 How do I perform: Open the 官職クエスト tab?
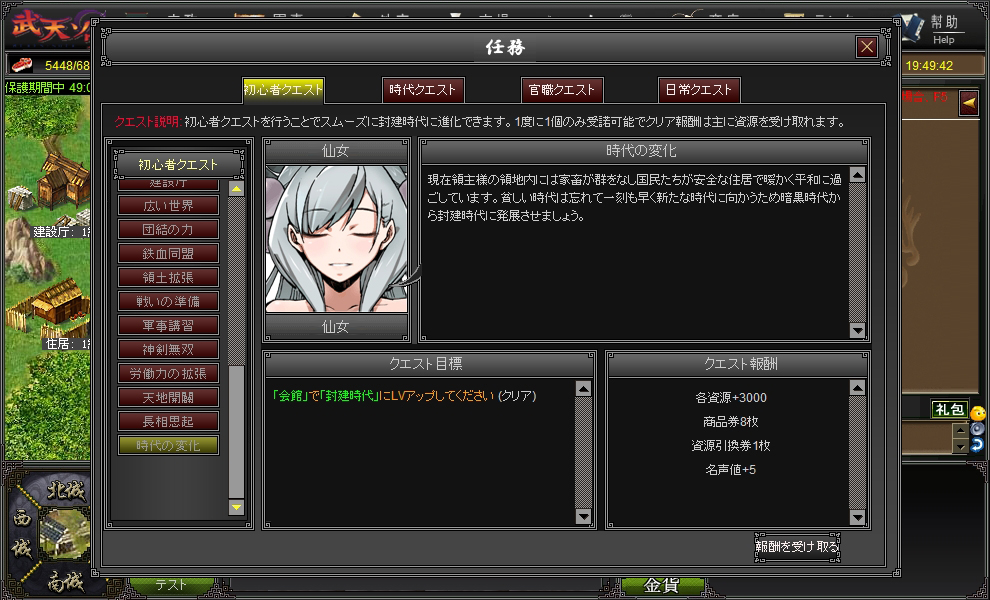point(561,90)
